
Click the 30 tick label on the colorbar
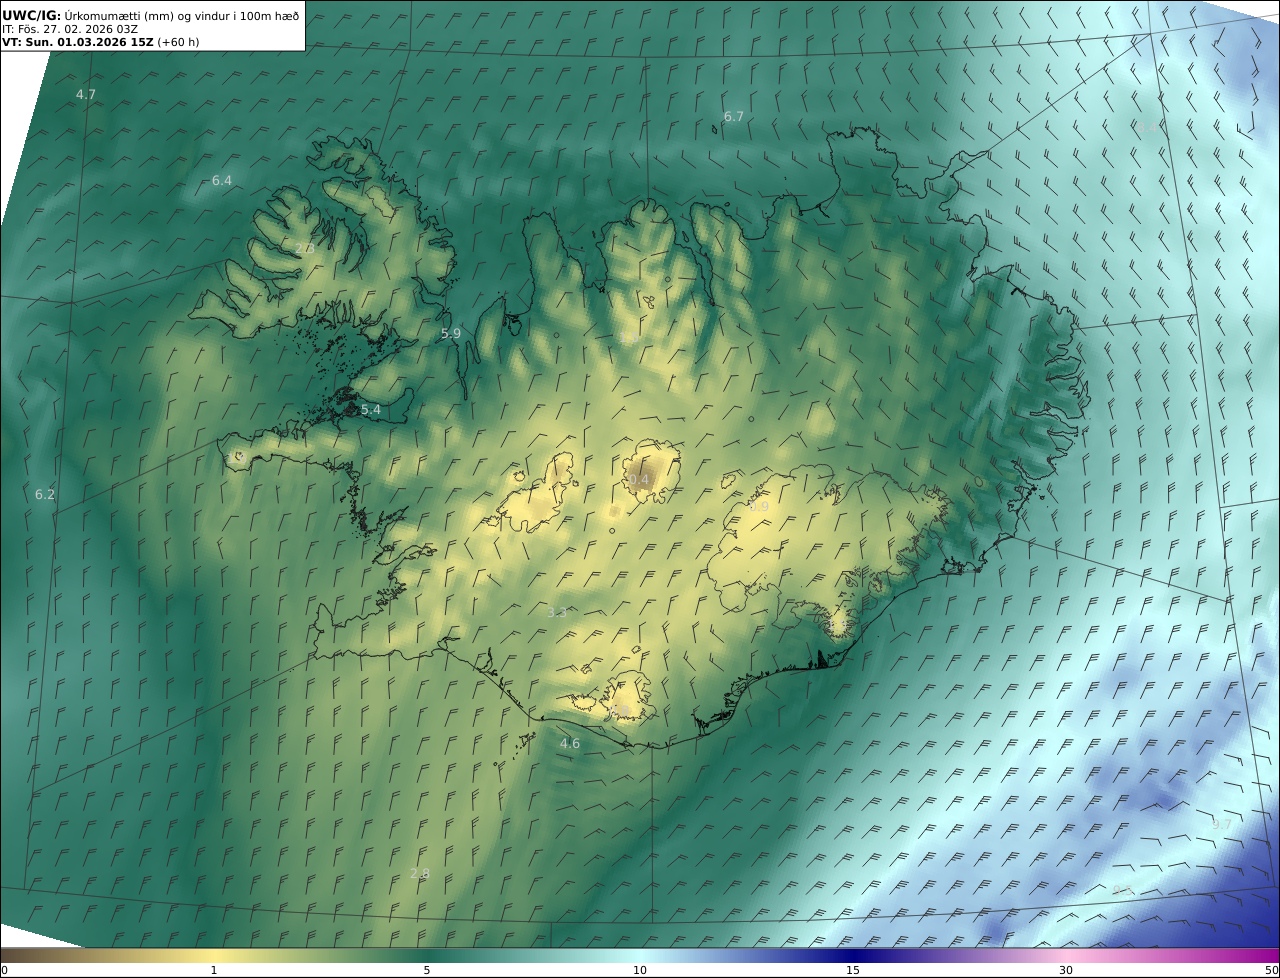click(1066, 970)
